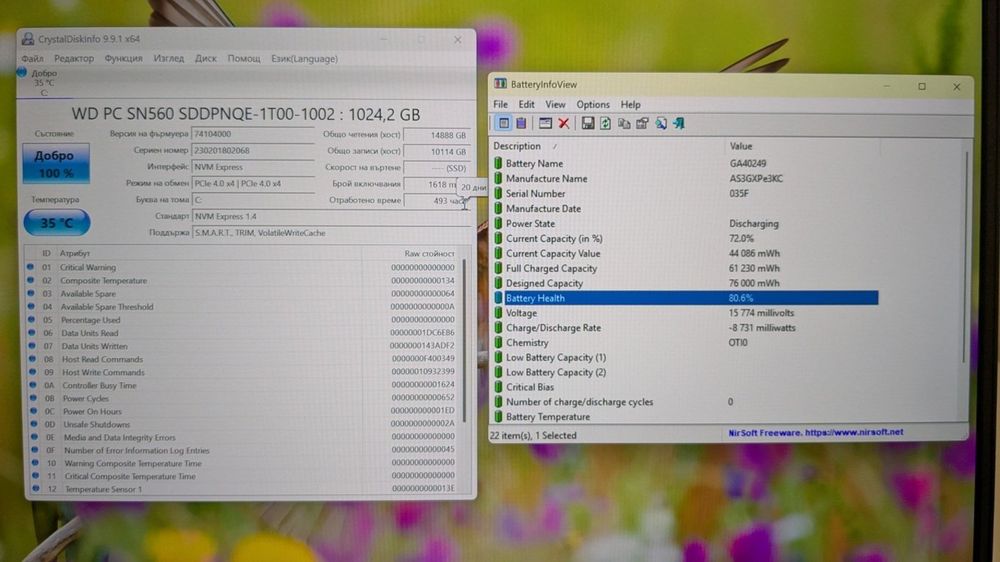
Task: Open Изглед menu in CrystalDiskInfo
Action: [x=168, y=59]
